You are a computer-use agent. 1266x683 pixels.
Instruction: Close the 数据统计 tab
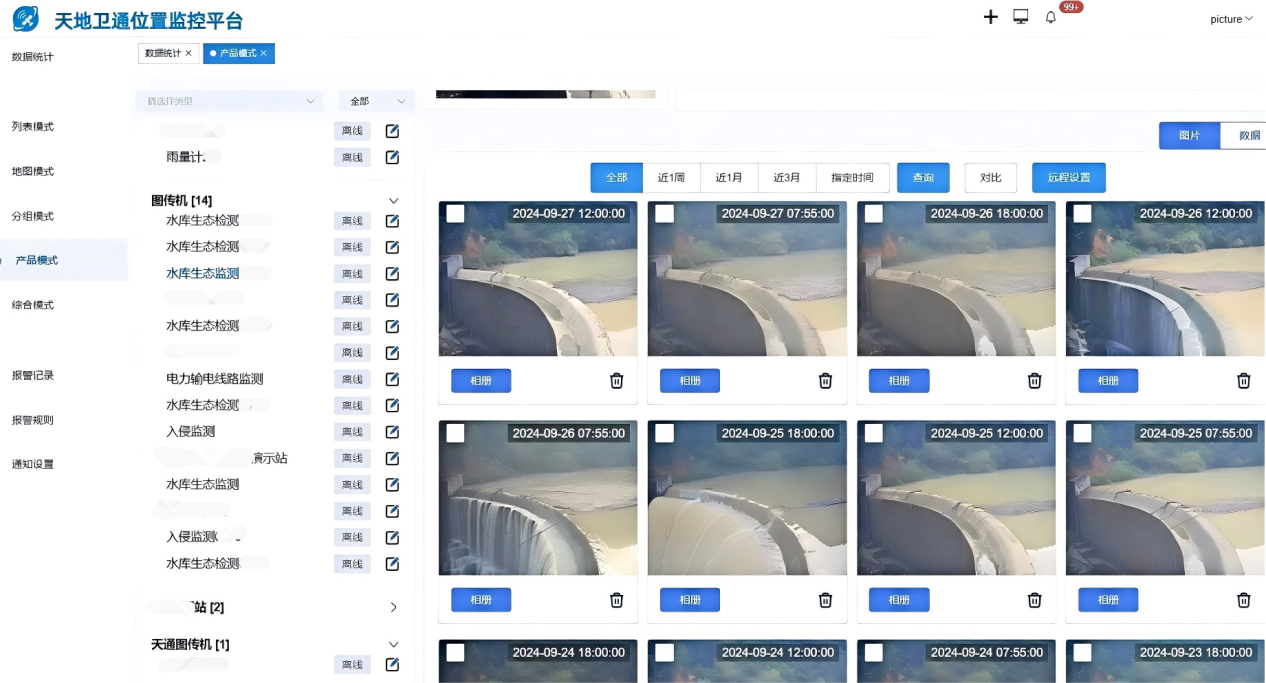click(188, 53)
